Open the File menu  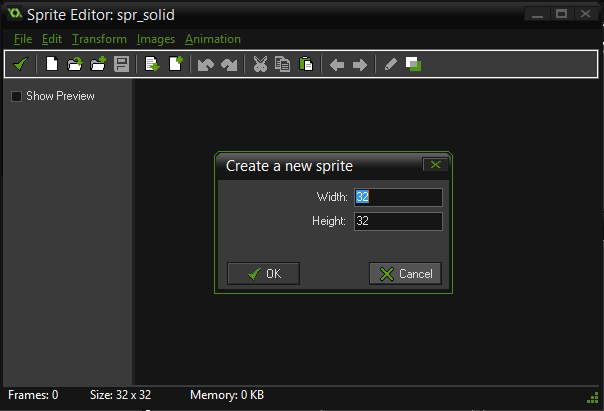tap(23, 39)
